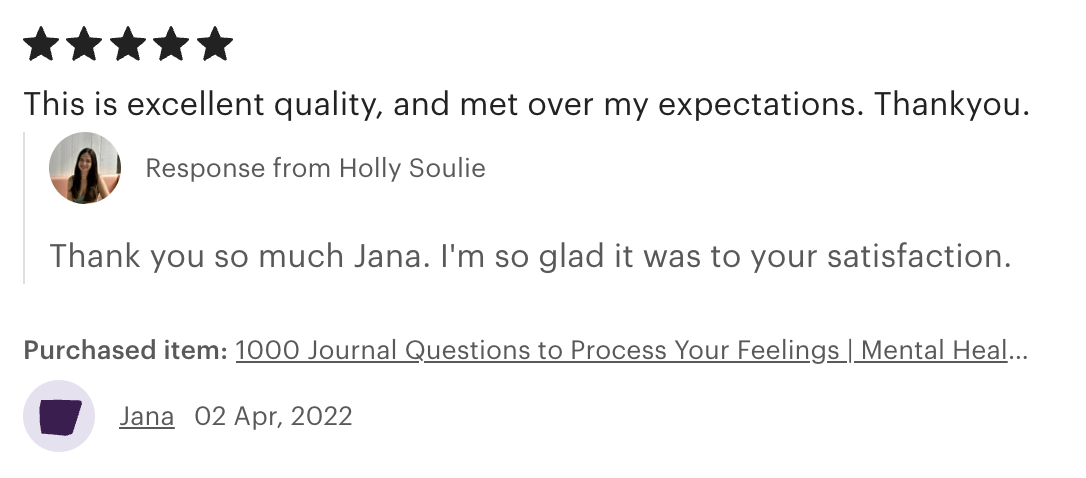1086x478 pixels.
Task: Click the grey vertical quote bar beside the response
Action: tap(24, 208)
